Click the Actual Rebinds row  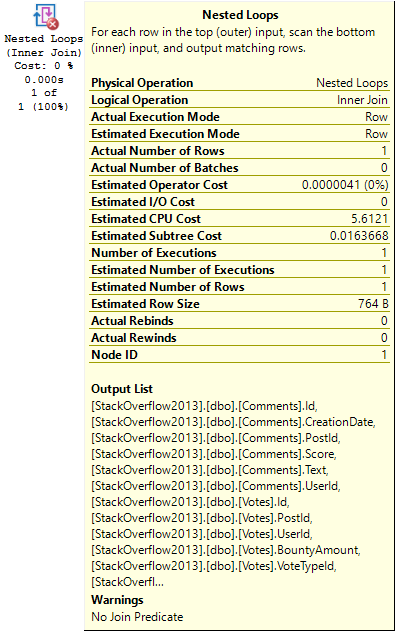(239, 321)
